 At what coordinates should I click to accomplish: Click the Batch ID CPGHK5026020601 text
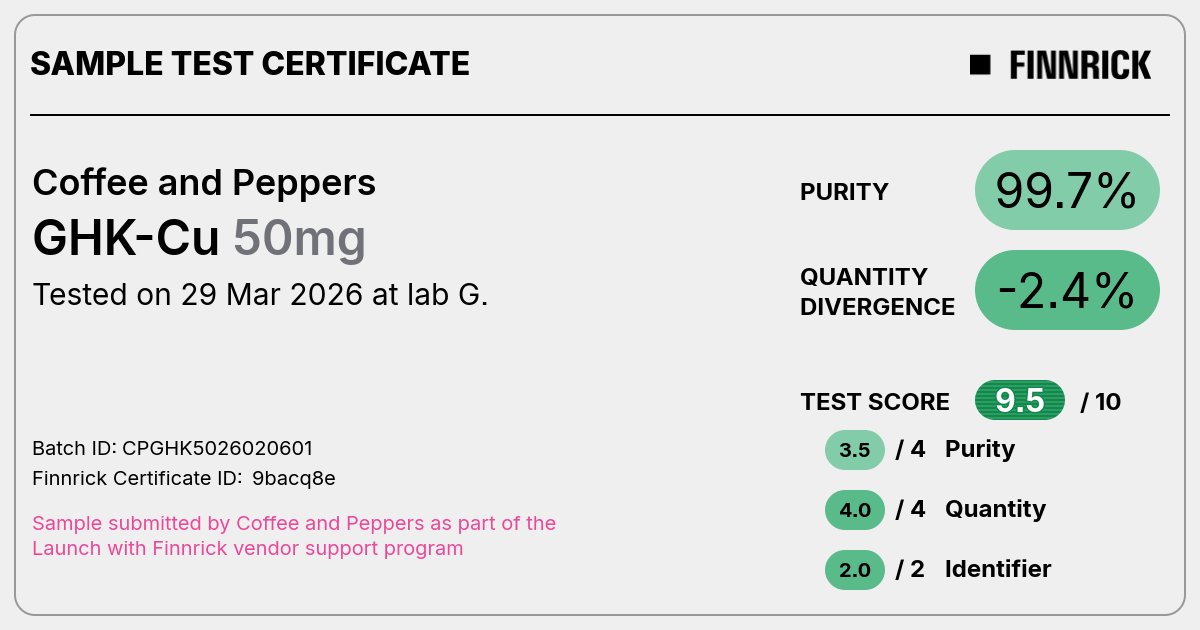pyautogui.click(x=180, y=448)
